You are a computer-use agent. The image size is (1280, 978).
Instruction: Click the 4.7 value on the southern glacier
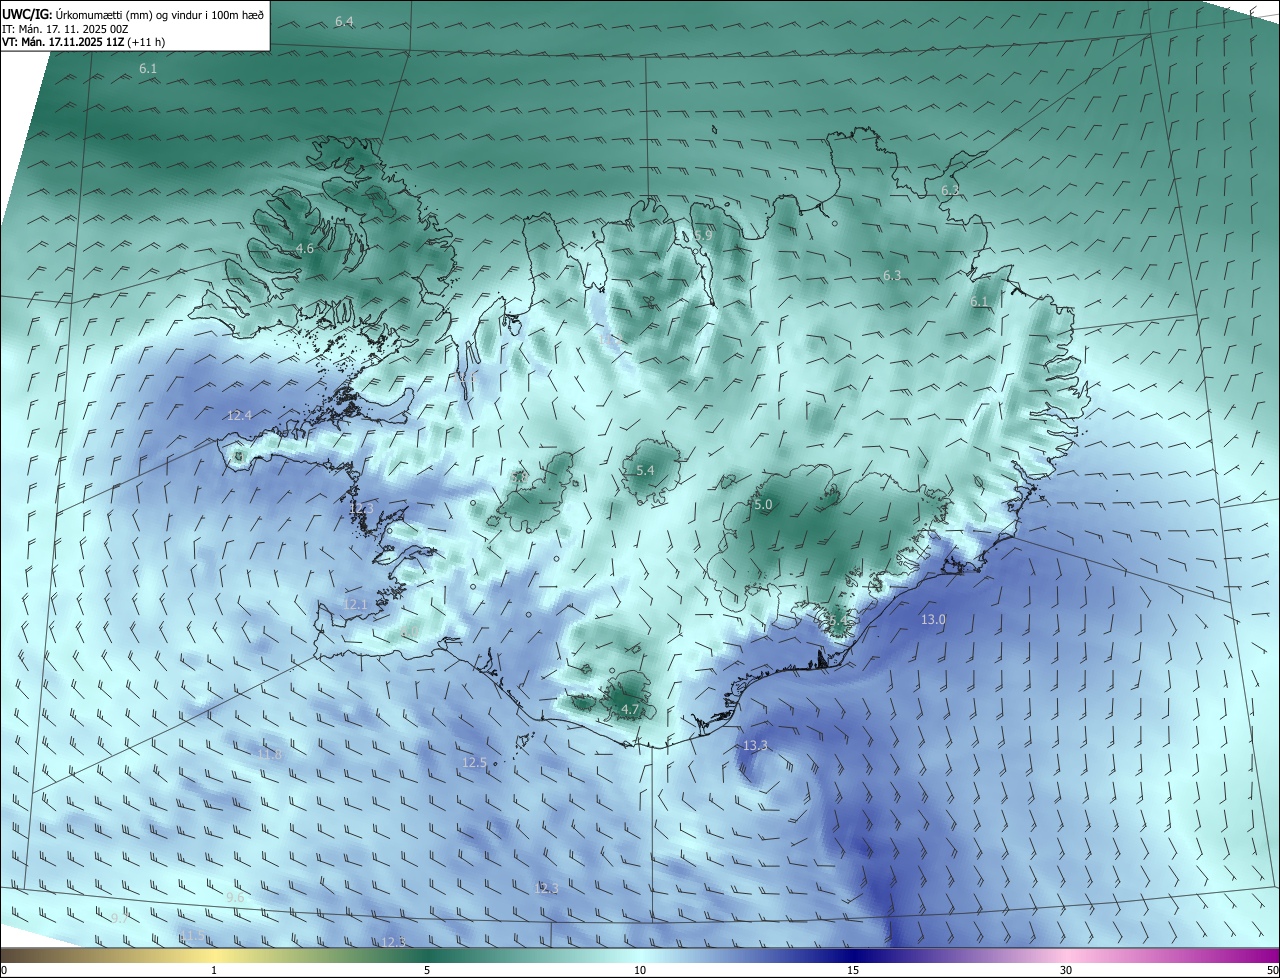tap(630, 709)
